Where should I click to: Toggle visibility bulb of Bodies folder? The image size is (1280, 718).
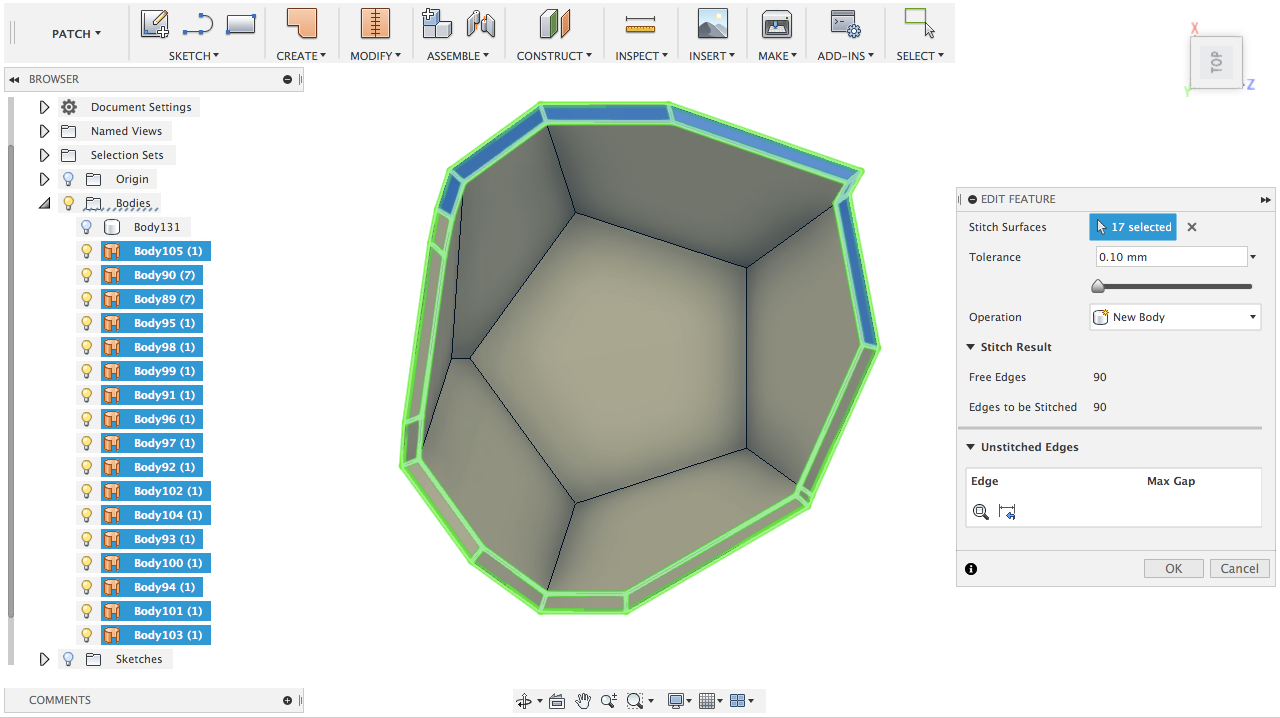click(68, 203)
